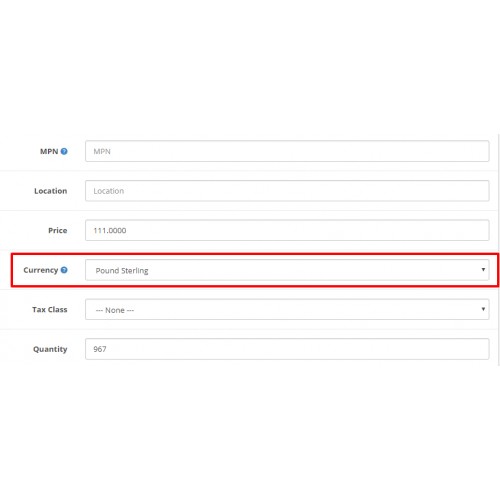This screenshot has width=500, height=500.
Task: Click the Currency help question-mark icon
Action: pos(64,270)
